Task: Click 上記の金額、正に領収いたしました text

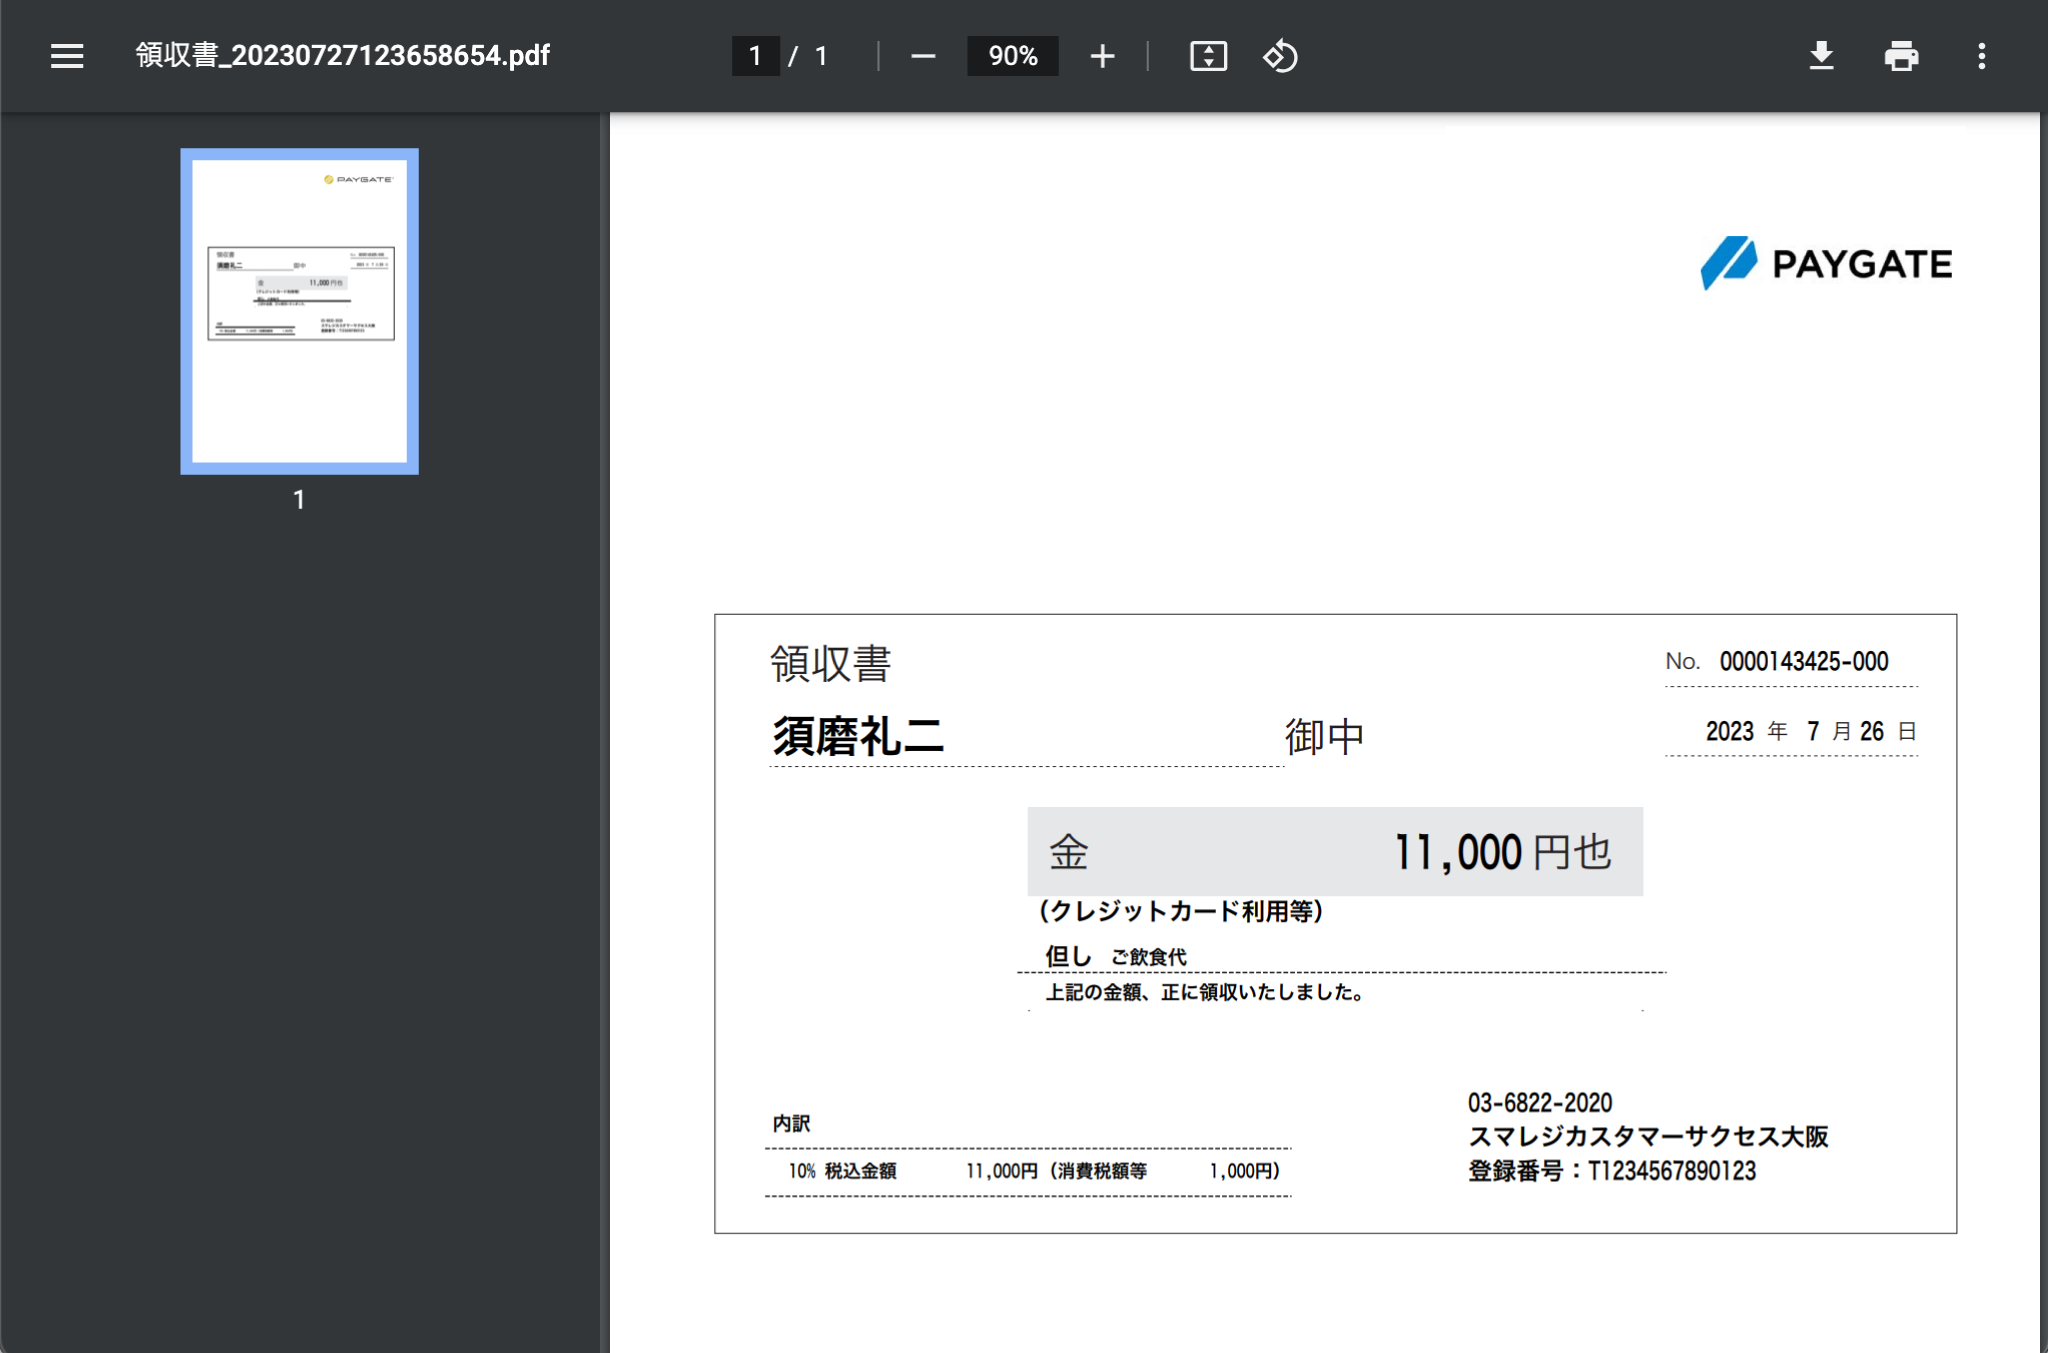Action: click(1205, 992)
